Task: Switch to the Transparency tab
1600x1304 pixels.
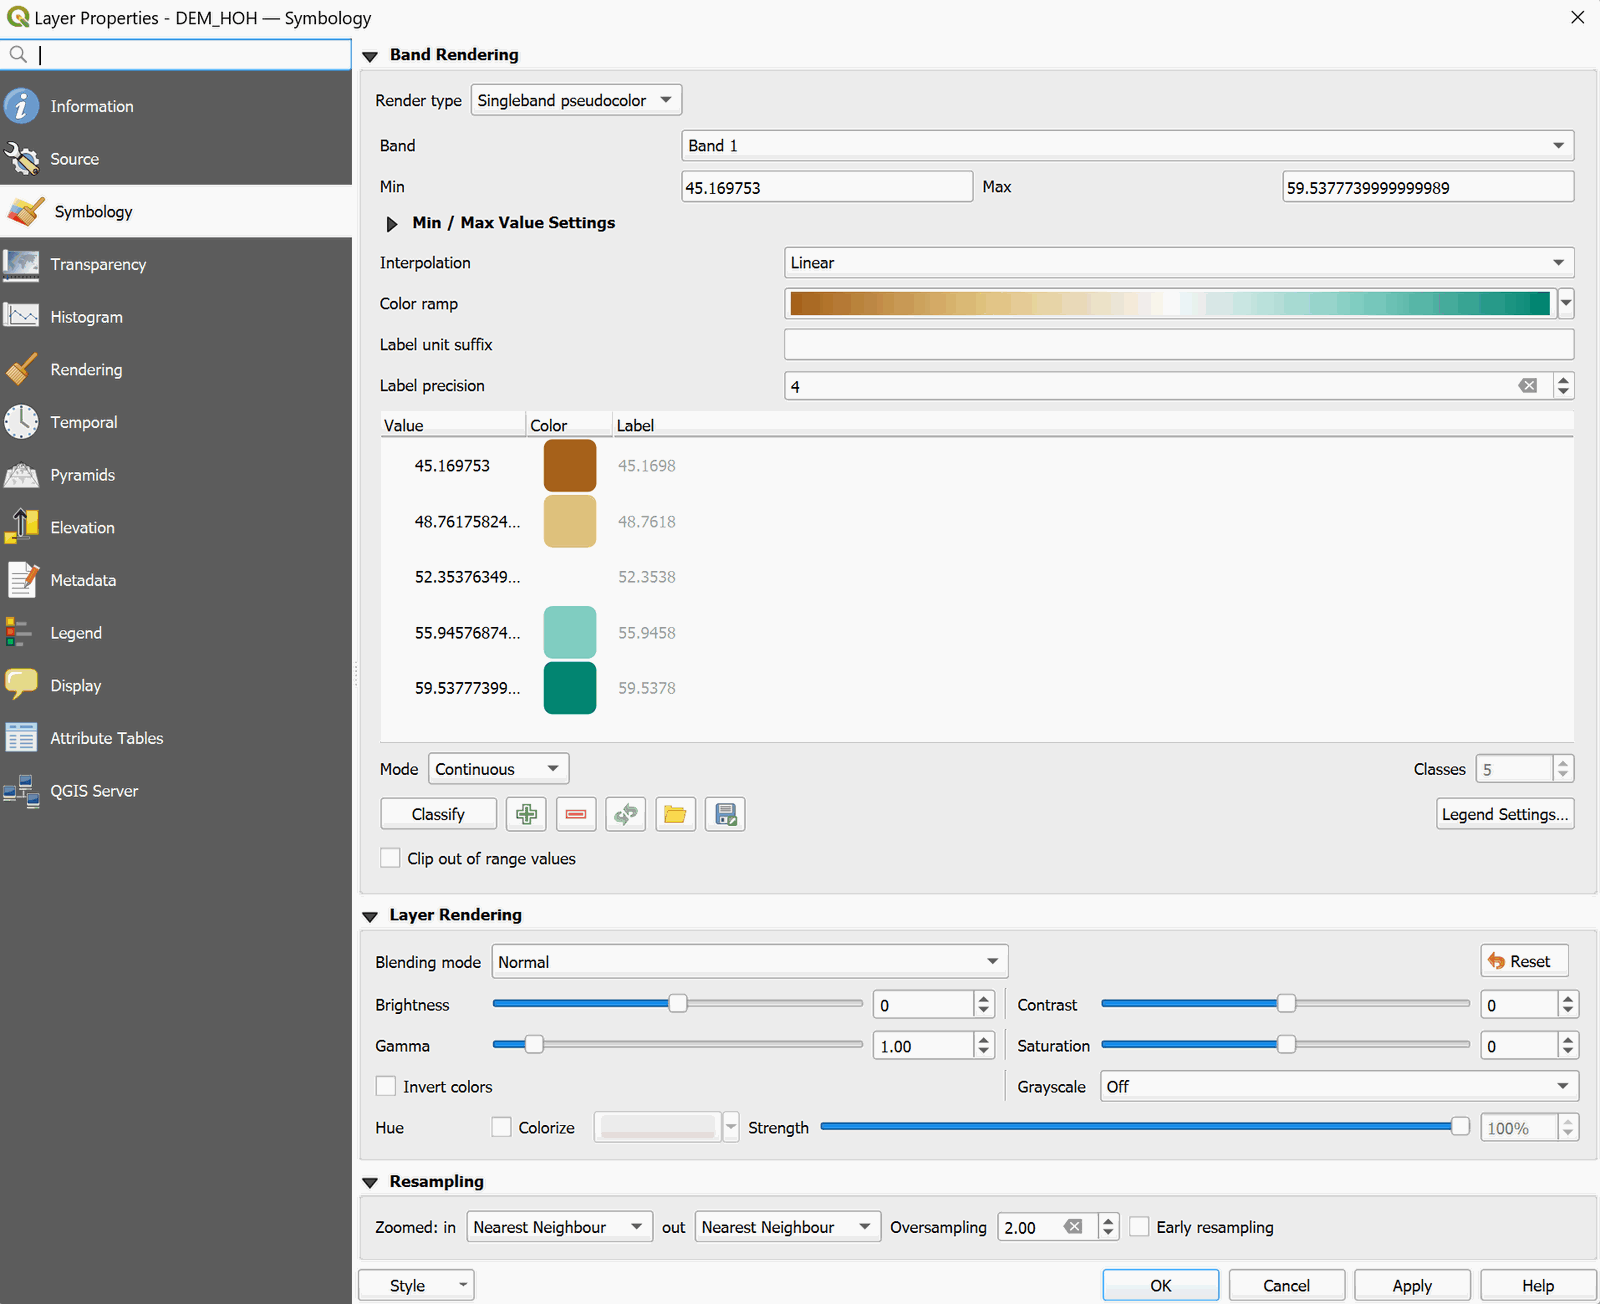Action: 98,264
